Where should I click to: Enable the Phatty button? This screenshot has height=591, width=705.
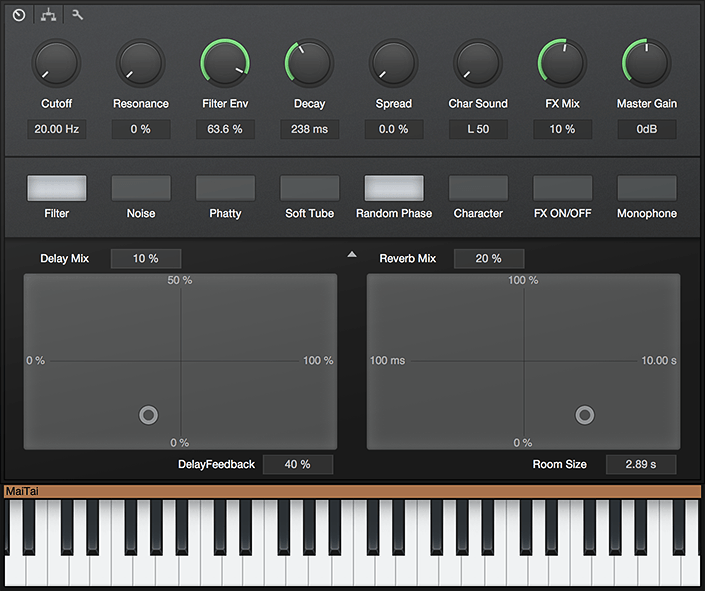click(x=225, y=188)
